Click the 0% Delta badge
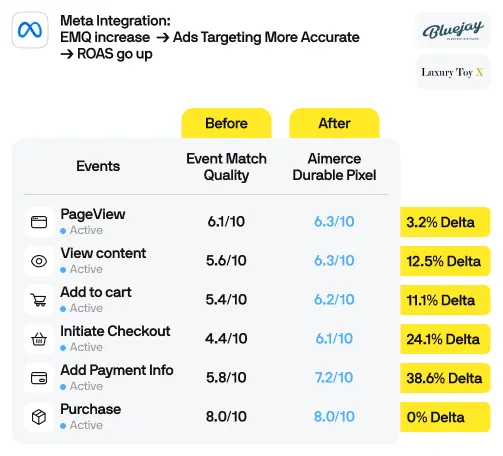Image resolution: width=503 pixels, height=456 pixels. [x=445, y=417]
